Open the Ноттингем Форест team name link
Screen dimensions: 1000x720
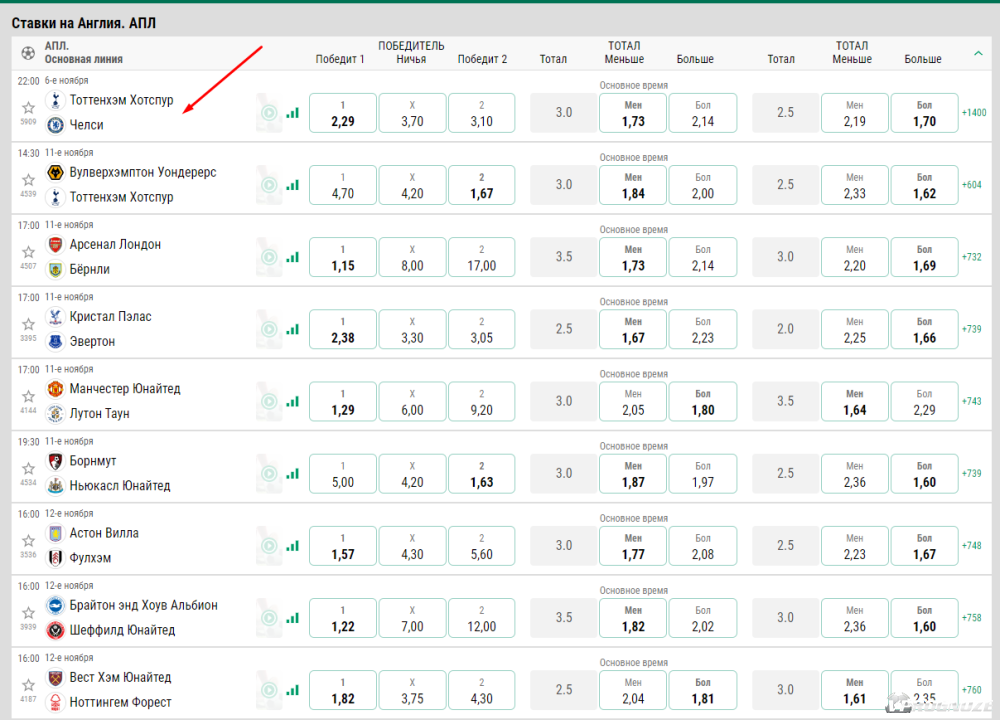pyautogui.click(x=121, y=702)
